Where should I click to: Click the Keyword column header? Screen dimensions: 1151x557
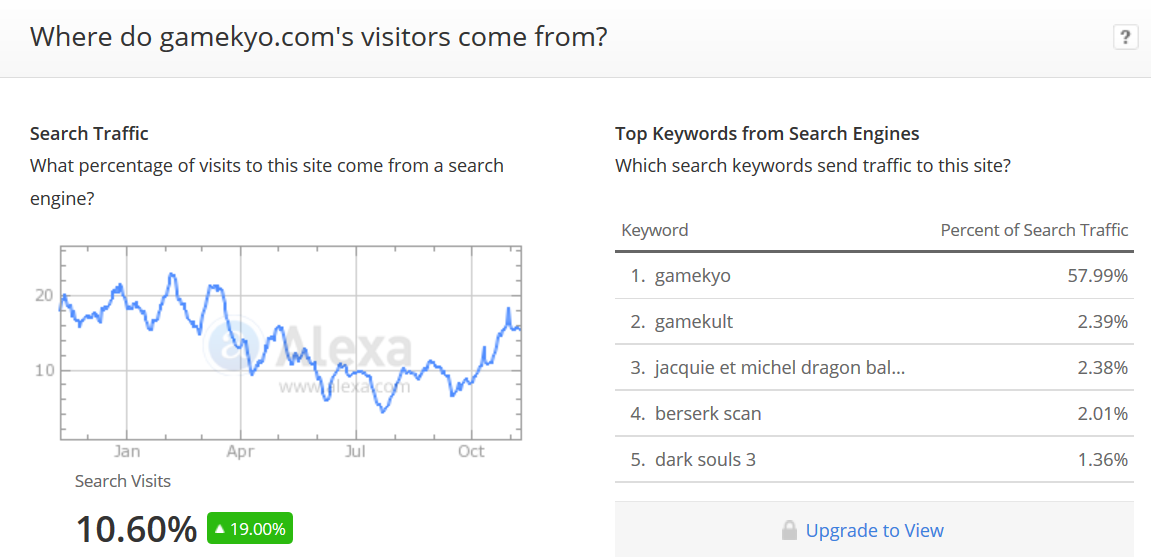click(655, 230)
